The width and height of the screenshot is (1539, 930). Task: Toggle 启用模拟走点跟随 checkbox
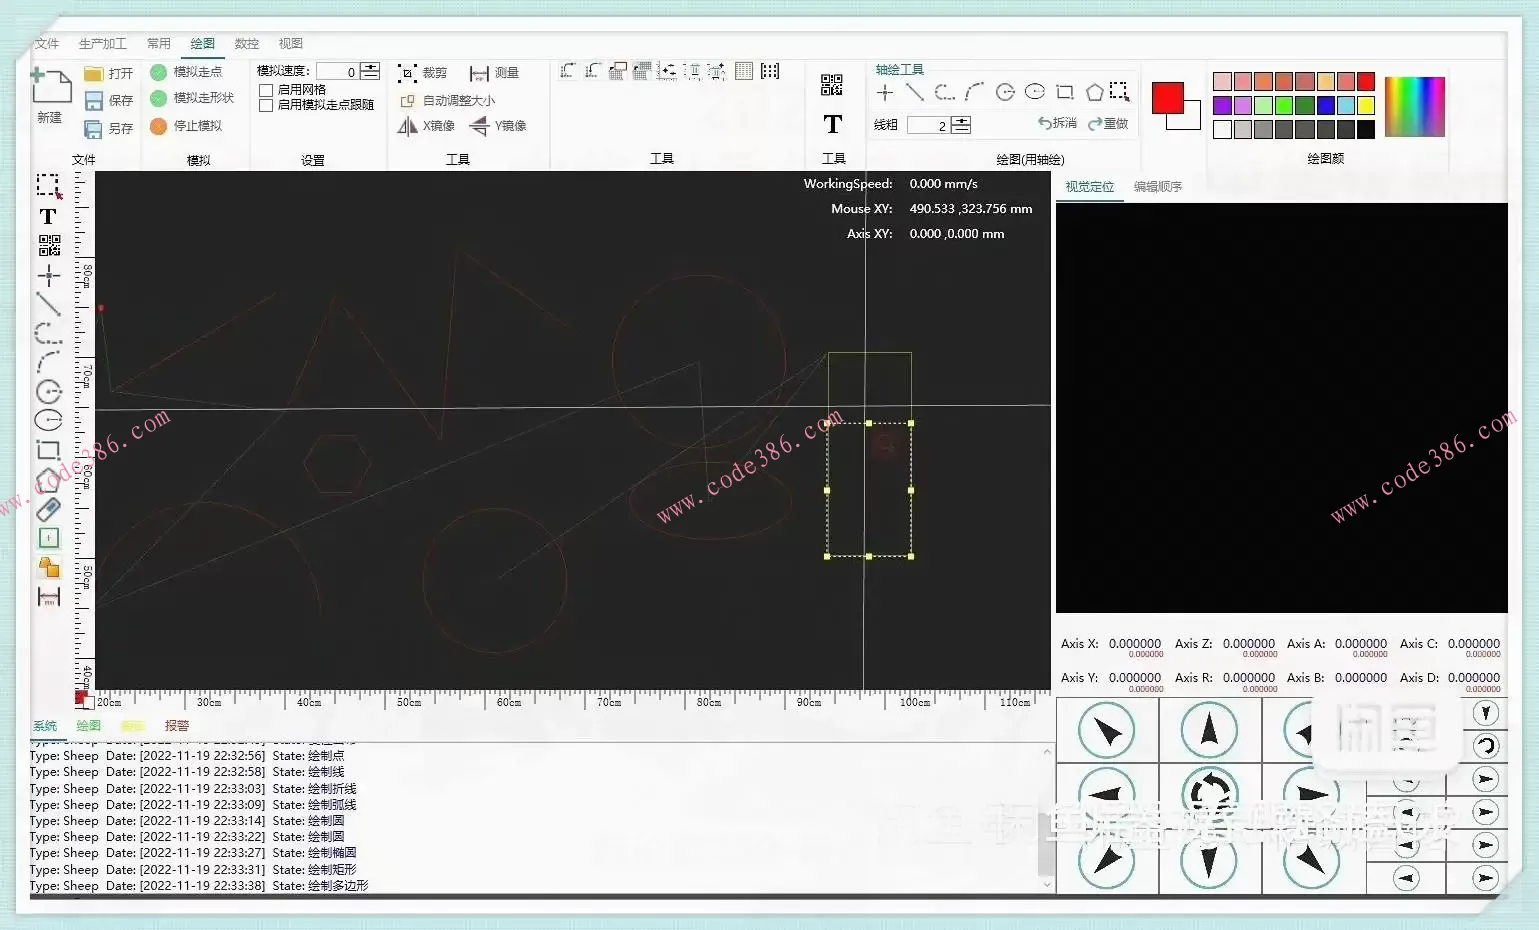pyautogui.click(x=267, y=105)
